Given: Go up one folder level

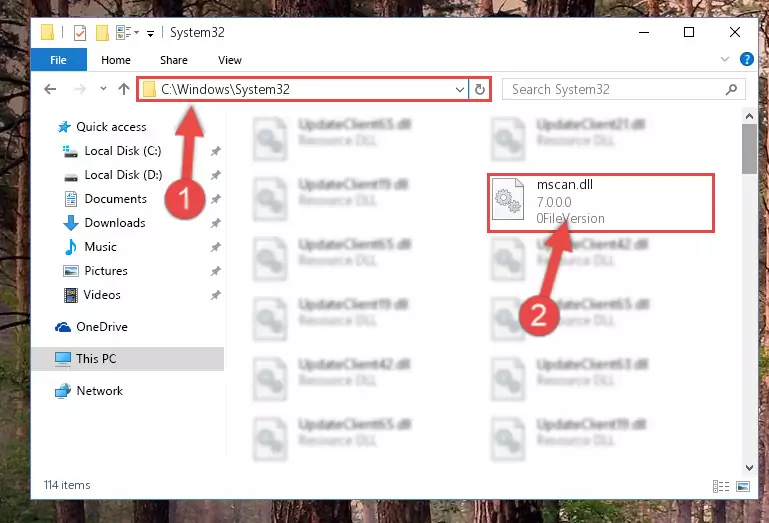Looking at the screenshot, I should (124, 89).
